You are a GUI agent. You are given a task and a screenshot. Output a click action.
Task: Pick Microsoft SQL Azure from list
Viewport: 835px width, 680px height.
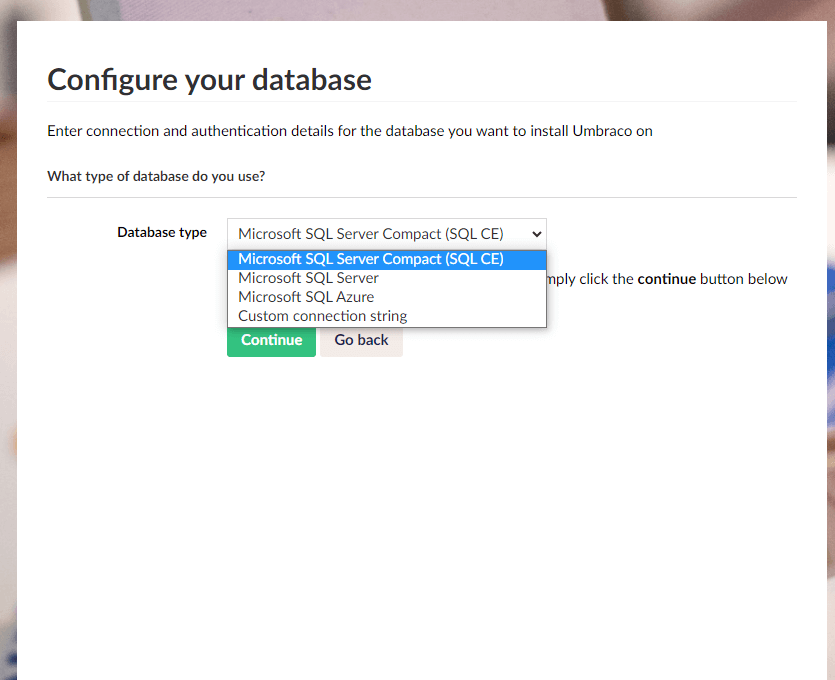coord(387,297)
